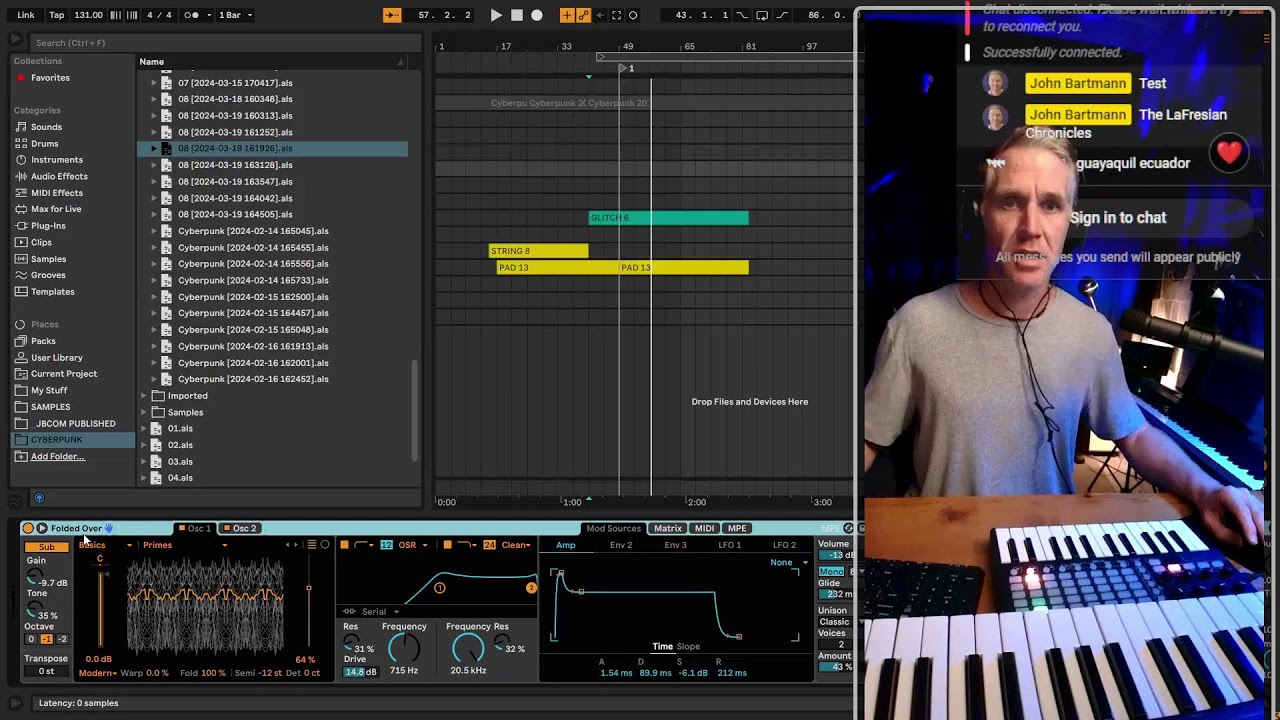
Task: Set Sub octave to 0
Action: 31,639
